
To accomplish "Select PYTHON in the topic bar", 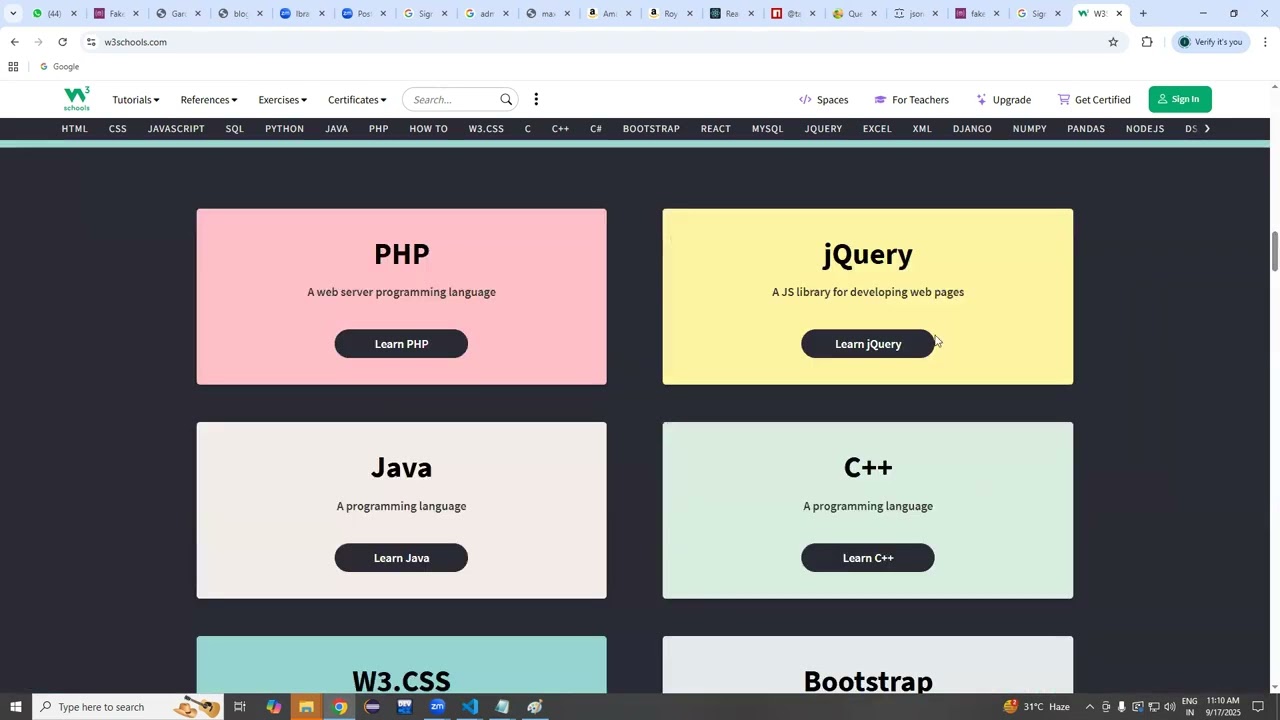I will tap(284, 129).
